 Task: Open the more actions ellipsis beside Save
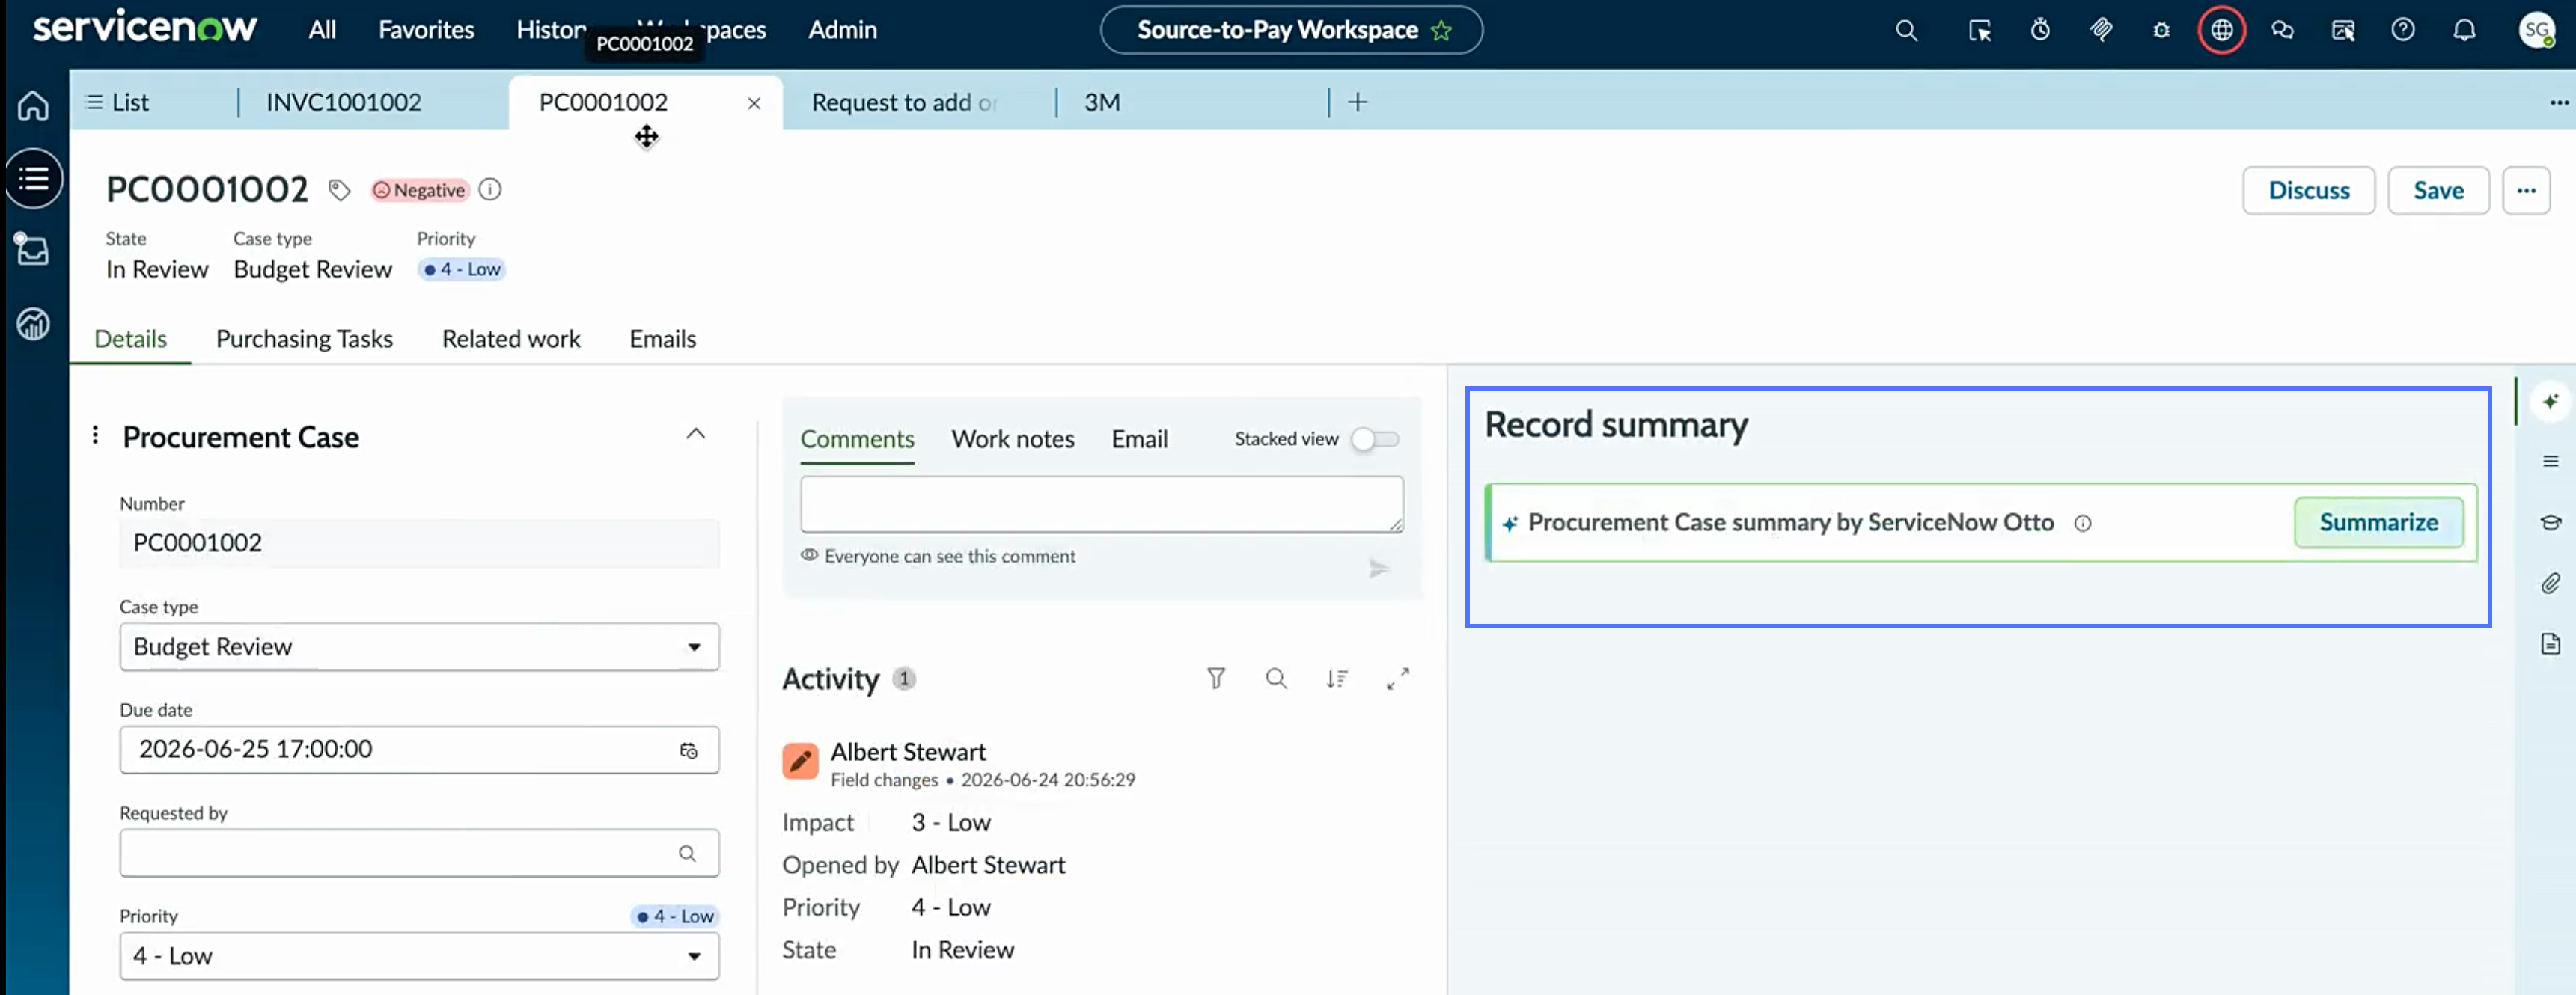[2526, 190]
